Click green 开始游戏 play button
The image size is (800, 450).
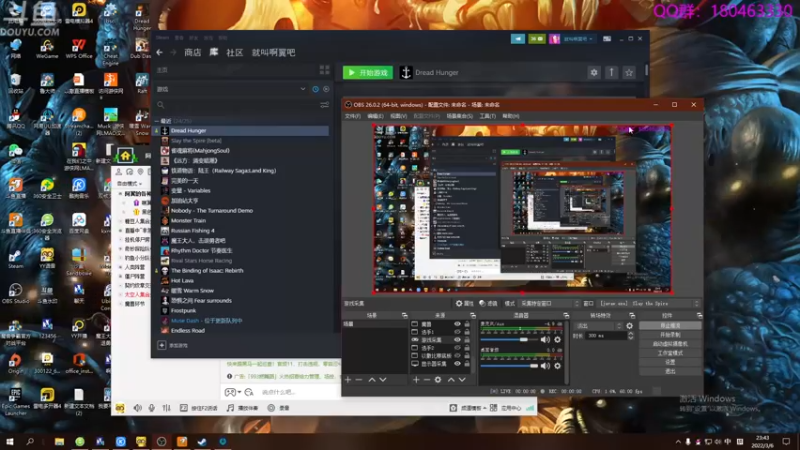(x=368, y=72)
